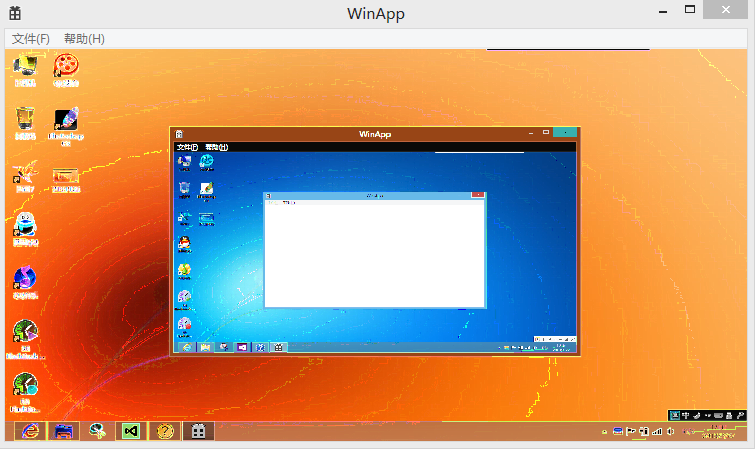Click the 中 character on the IME language bar
This screenshot has width=755, height=449.
tap(686, 415)
